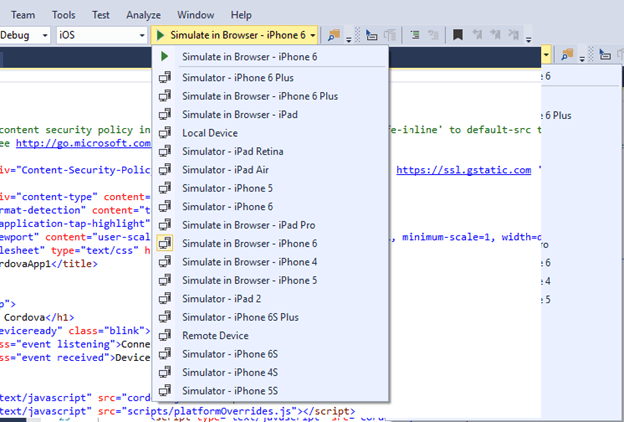This screenshot has width=624, height=422.
Task: Go to previous bookmark icon
Action: coord(477,35)
